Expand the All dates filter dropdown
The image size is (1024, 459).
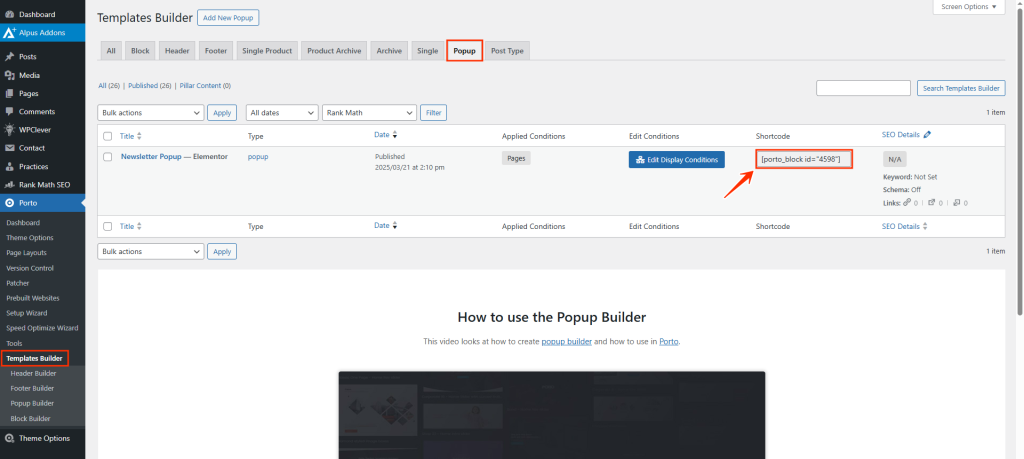coord(282,113)
